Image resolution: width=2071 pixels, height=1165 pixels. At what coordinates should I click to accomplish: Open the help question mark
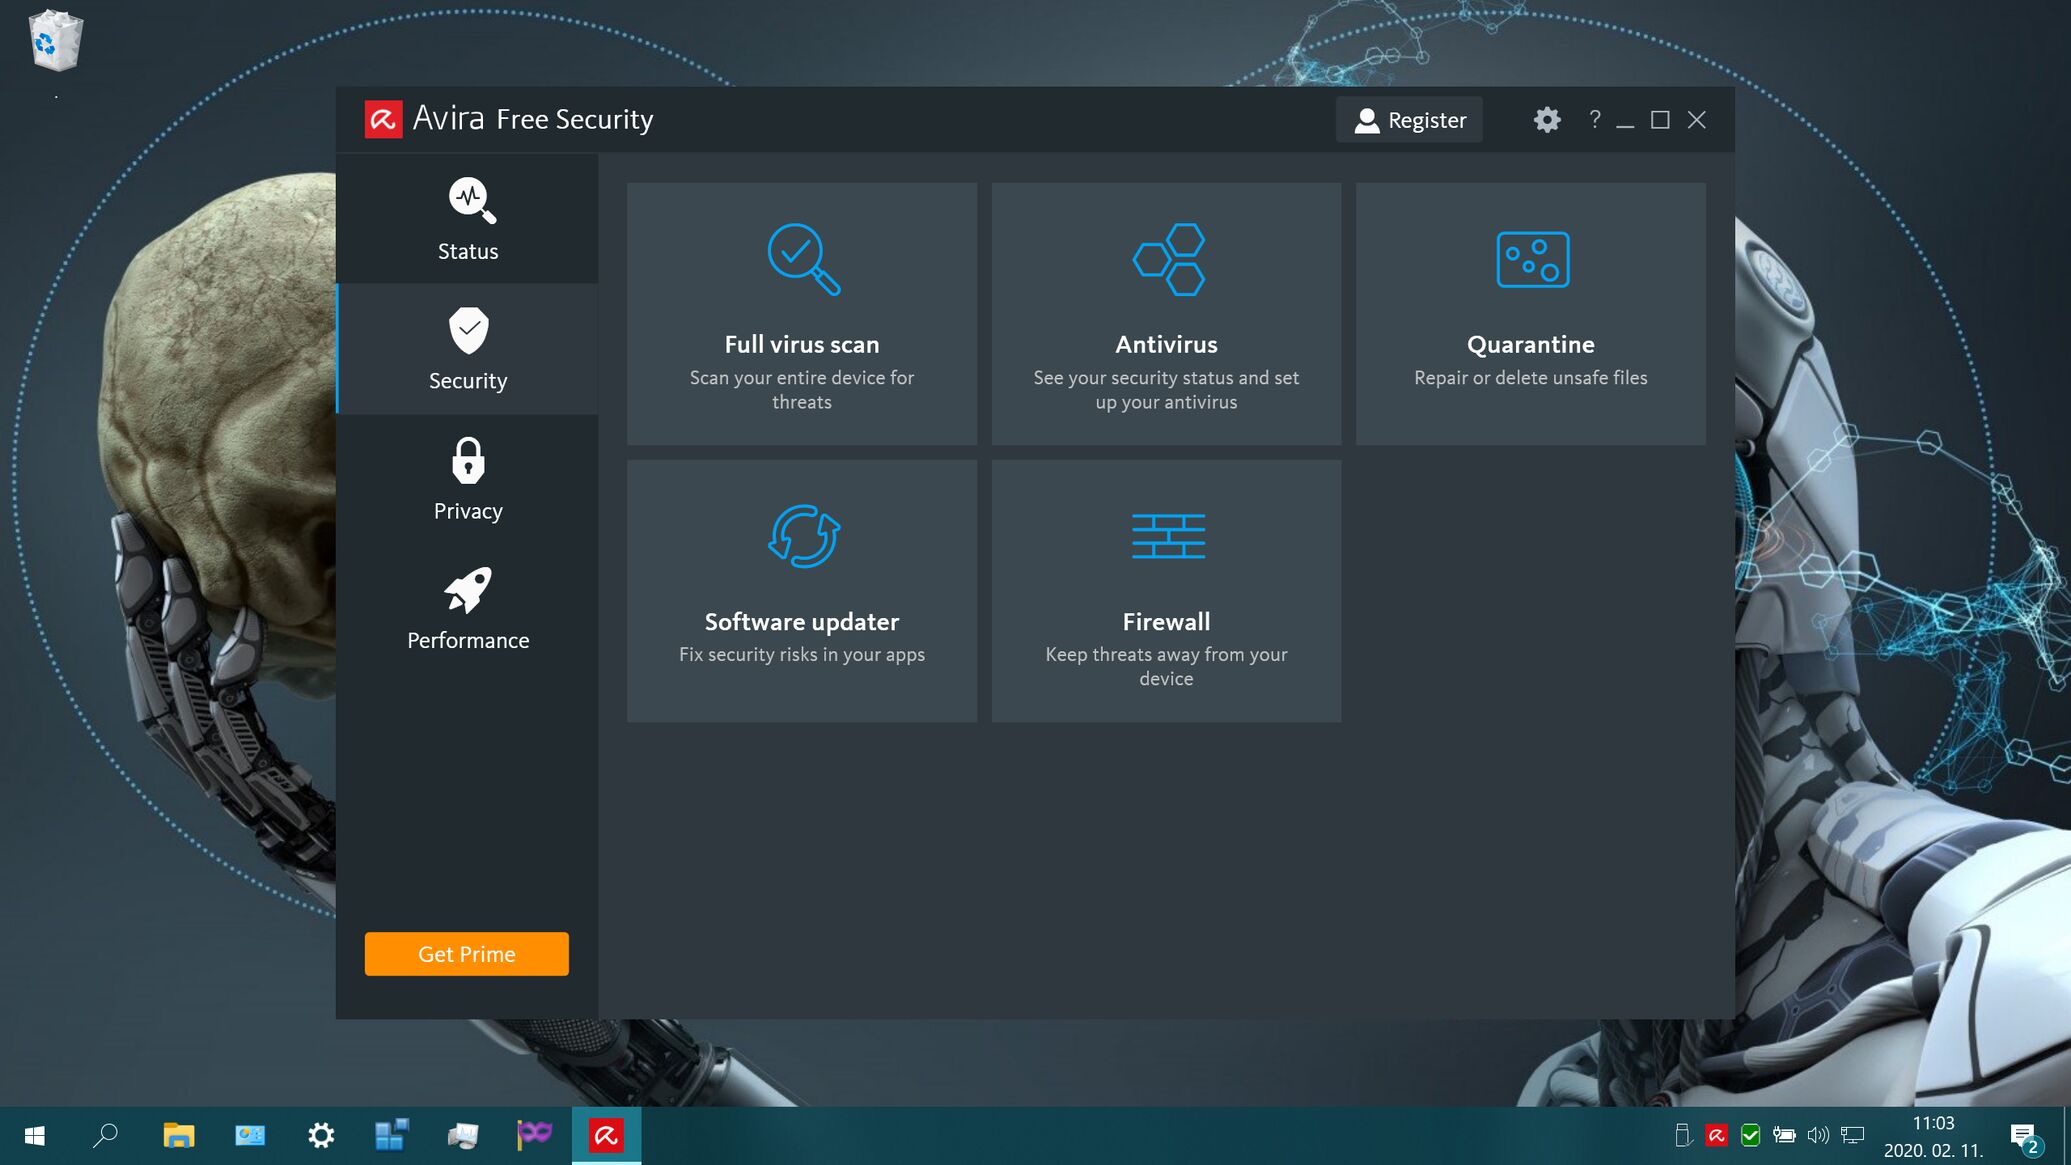[x=1595, y=120]
